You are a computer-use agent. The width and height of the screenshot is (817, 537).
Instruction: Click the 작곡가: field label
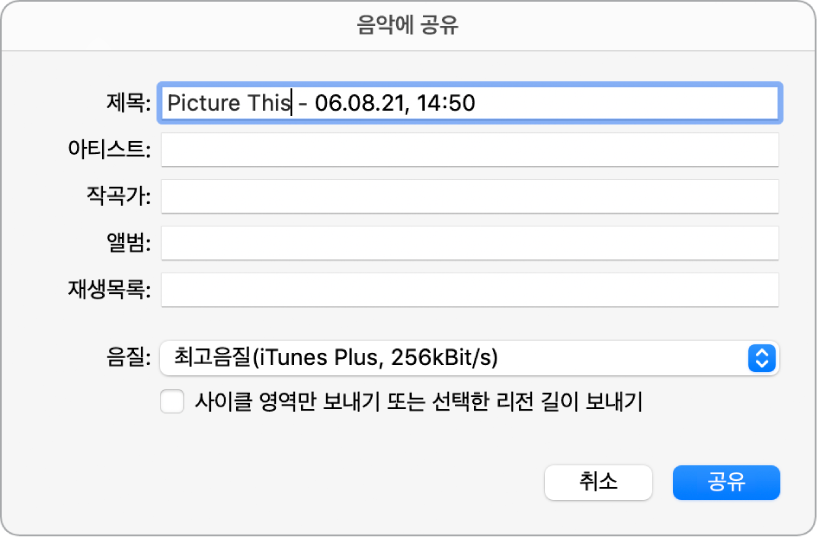(119, 196)
